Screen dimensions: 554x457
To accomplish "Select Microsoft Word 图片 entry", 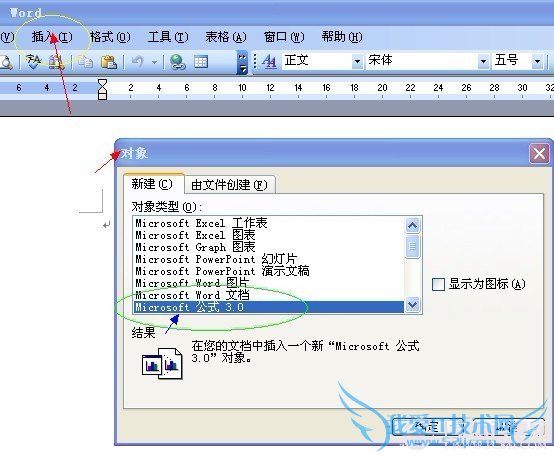I will [269, 283].
